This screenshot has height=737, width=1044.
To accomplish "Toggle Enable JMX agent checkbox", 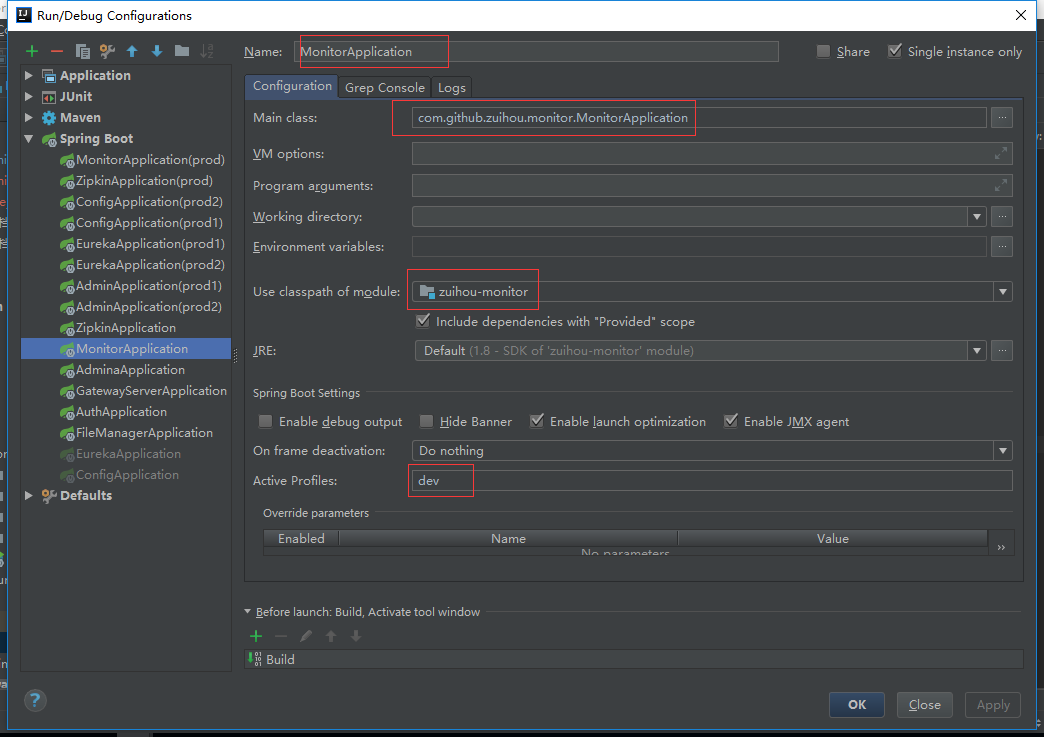I will (730, 421).
